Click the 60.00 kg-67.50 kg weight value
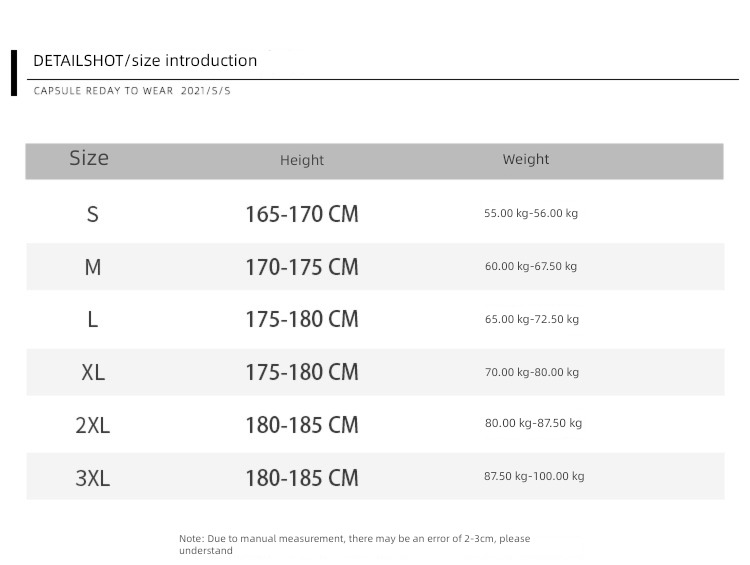Screen dimensions: 750x565 pos(531,266)
